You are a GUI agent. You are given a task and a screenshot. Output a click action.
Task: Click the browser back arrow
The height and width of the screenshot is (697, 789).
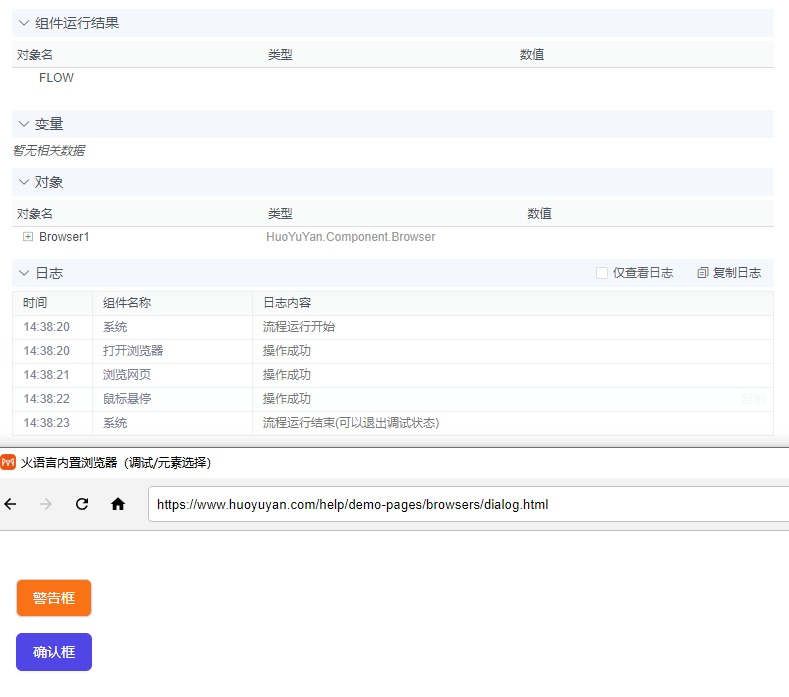pos(11,504)
